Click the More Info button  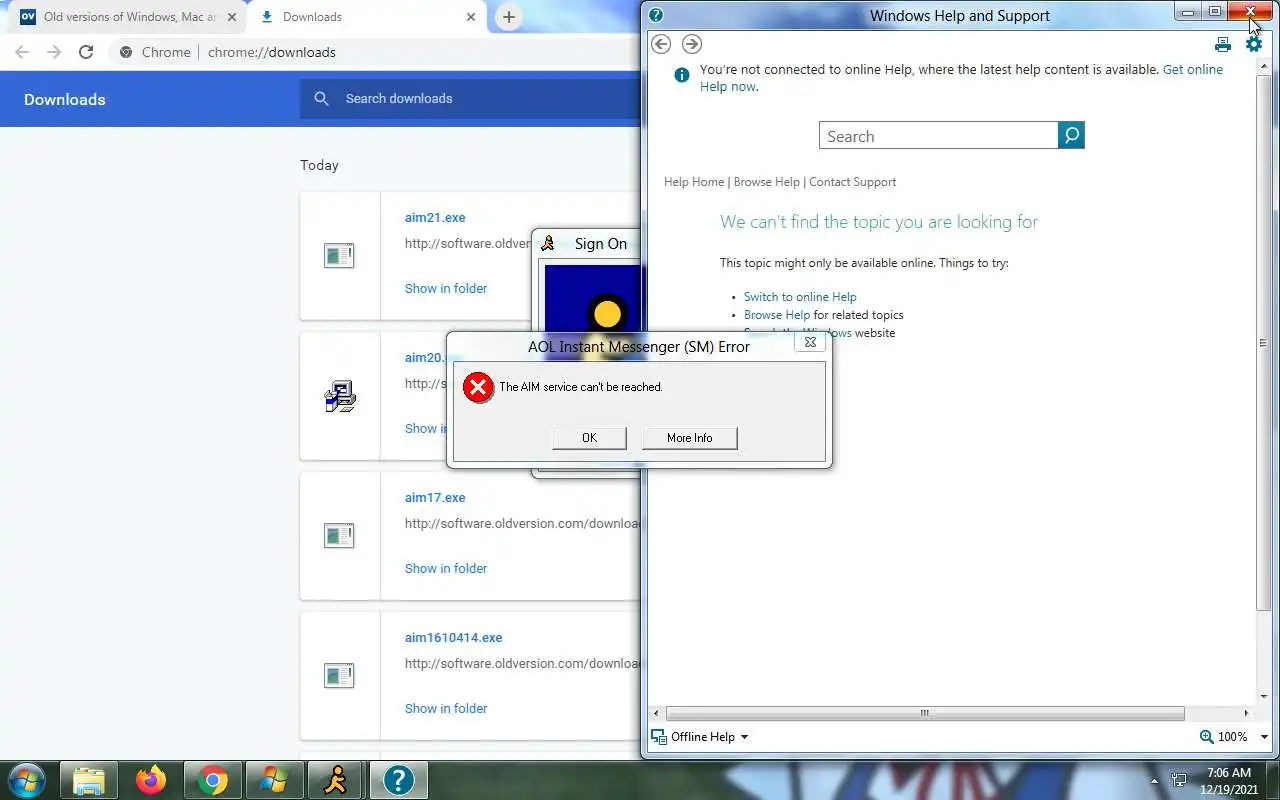pyautogui.click(x=690, y=438)
